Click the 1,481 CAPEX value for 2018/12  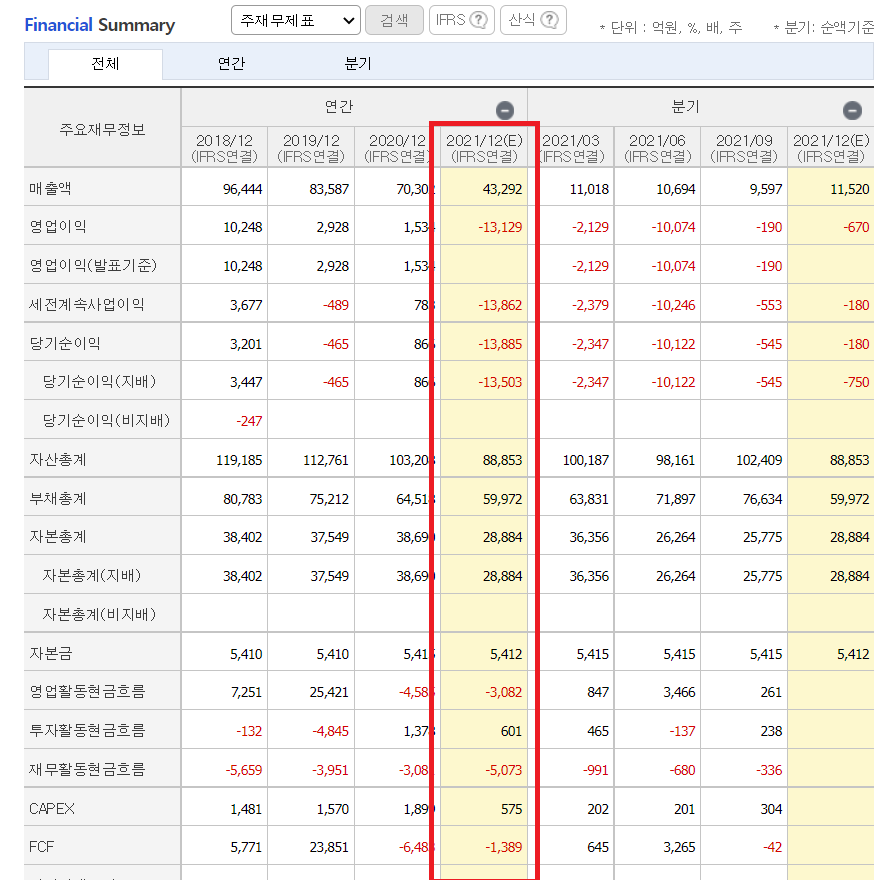(246, 809)
